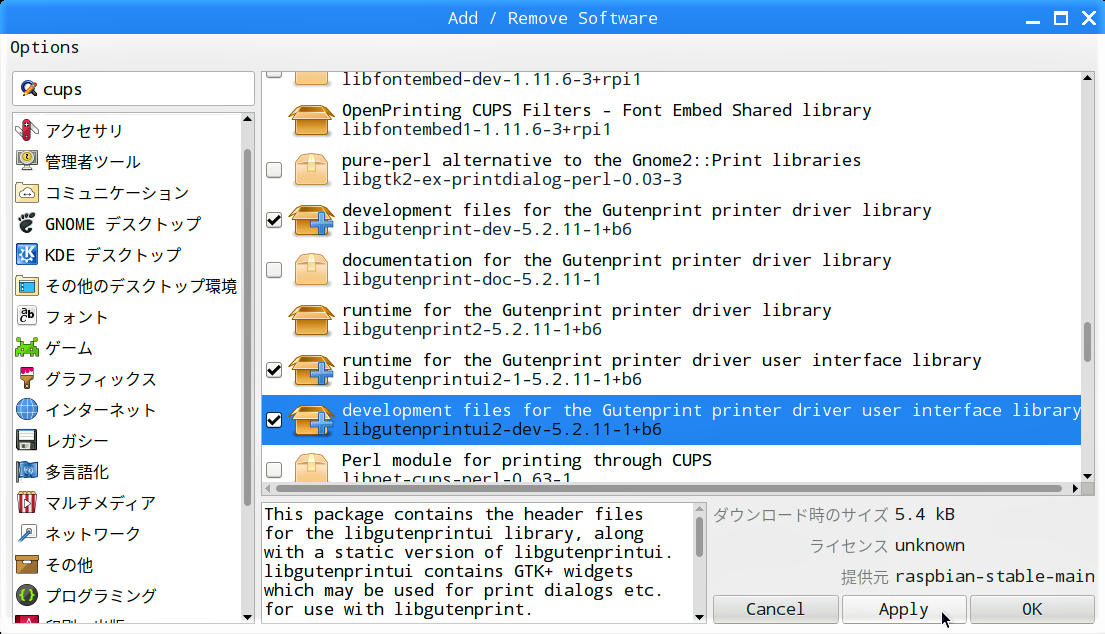Click the アクセサリ category icon

click(27, 130)
